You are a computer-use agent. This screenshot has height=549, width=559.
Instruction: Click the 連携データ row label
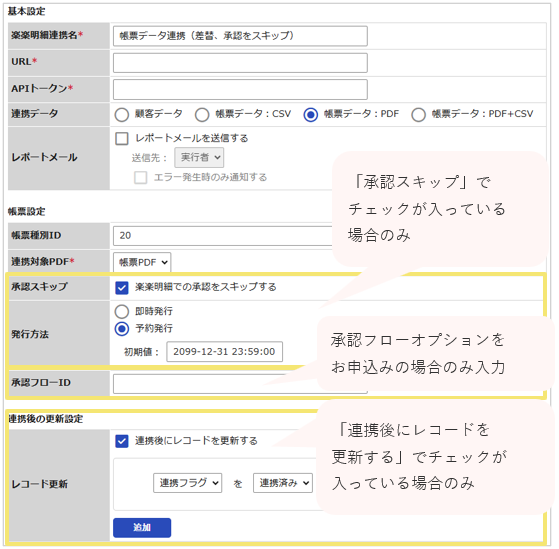click(34, 114)
